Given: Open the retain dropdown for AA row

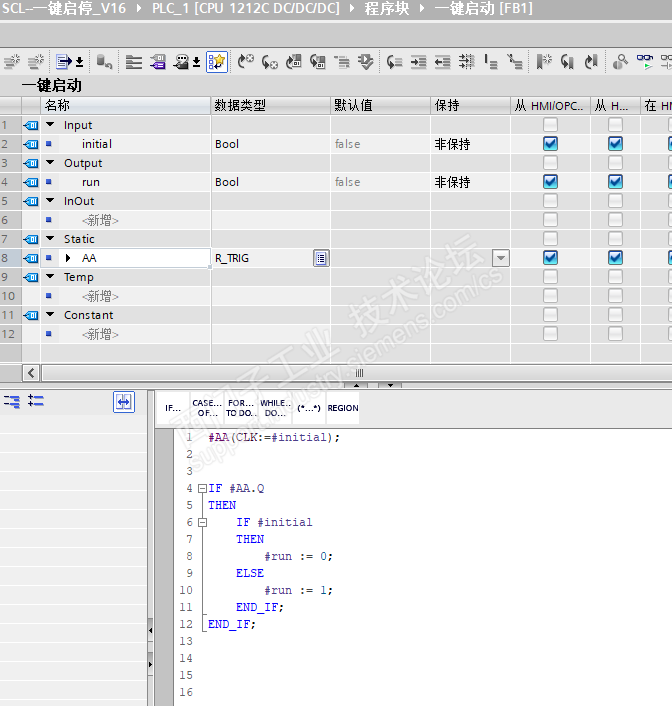Looking at the screenshot, I should 500,258.
